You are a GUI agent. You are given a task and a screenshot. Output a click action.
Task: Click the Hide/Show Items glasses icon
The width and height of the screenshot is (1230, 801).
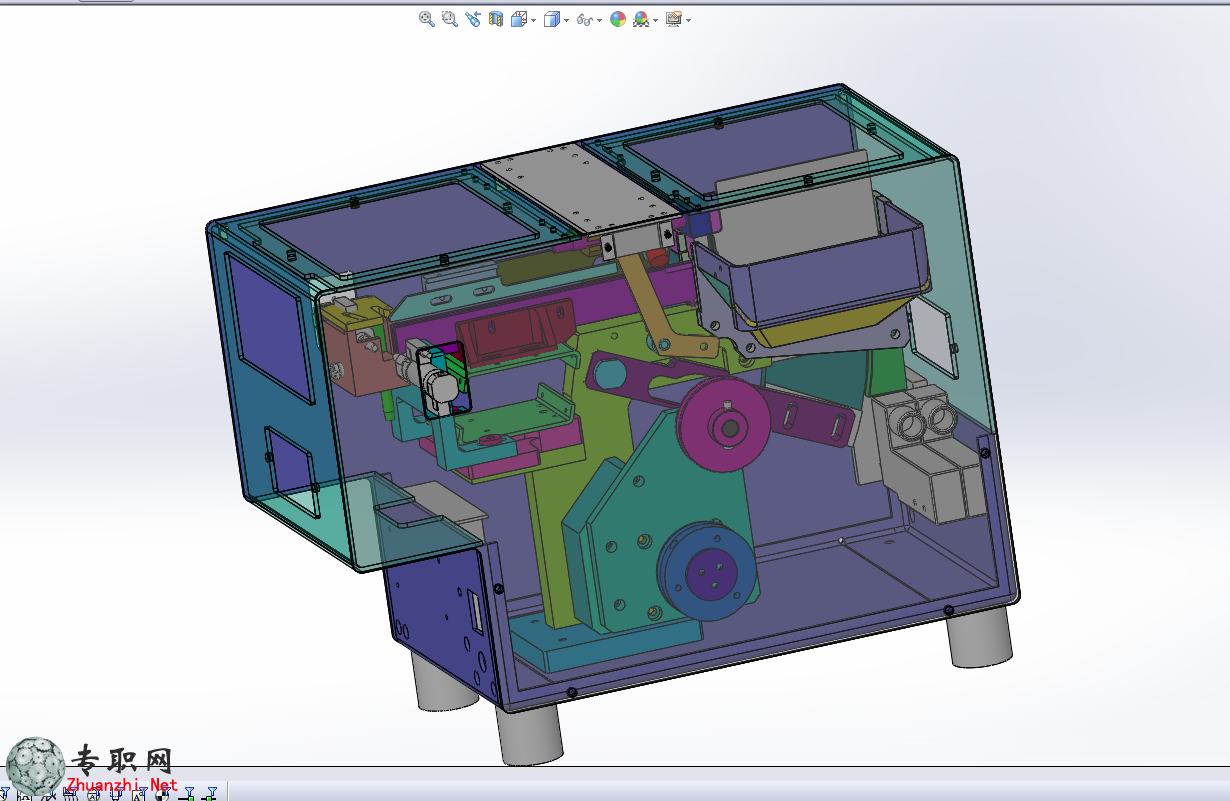click(x=585, y=19)
